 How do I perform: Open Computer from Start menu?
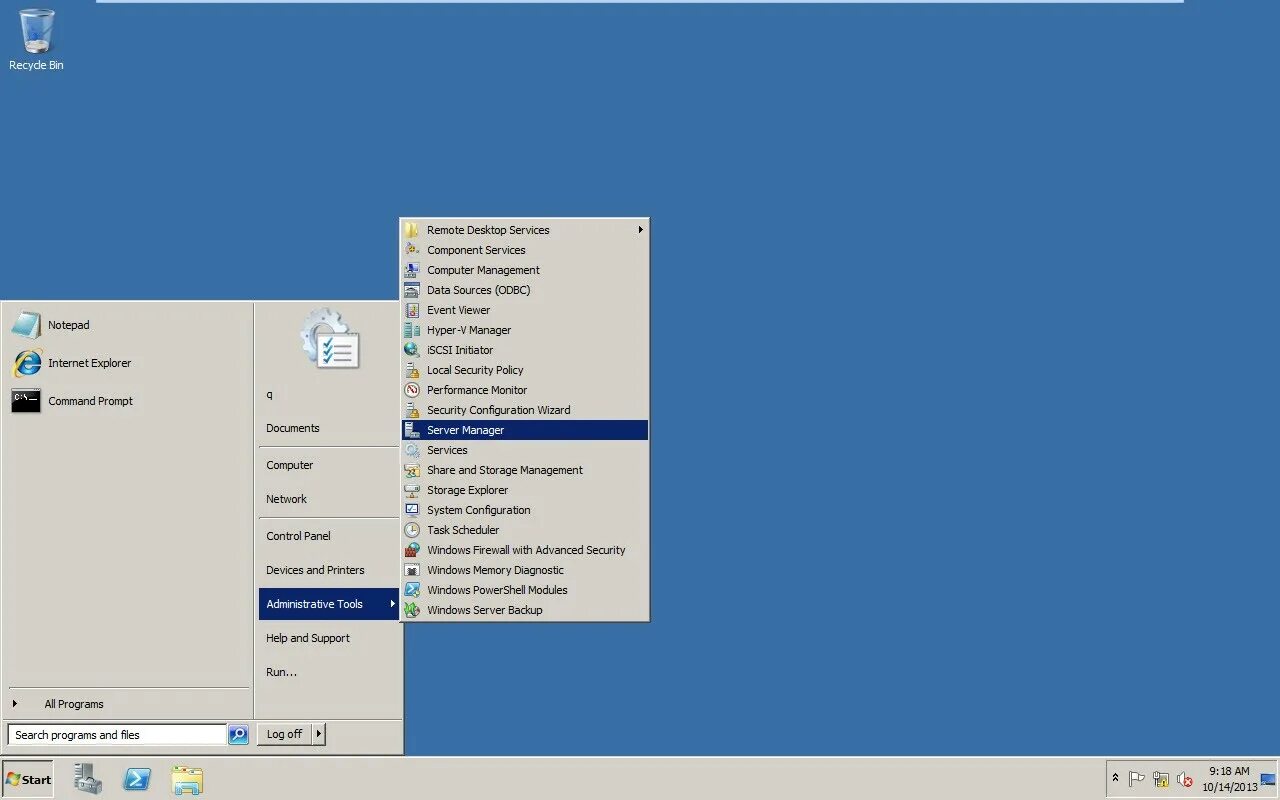pyautogui.click(x=290, y=465)
